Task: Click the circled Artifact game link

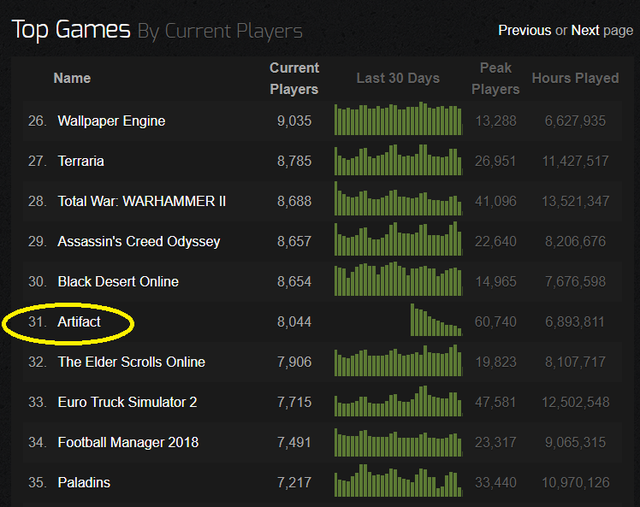Action: click(x=79, y=322)
